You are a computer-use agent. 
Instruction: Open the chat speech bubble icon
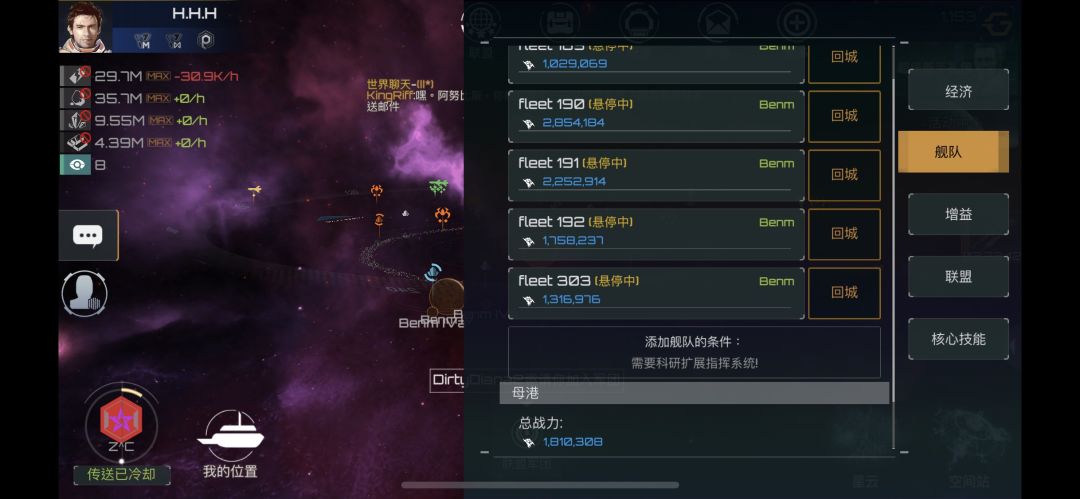88,236
